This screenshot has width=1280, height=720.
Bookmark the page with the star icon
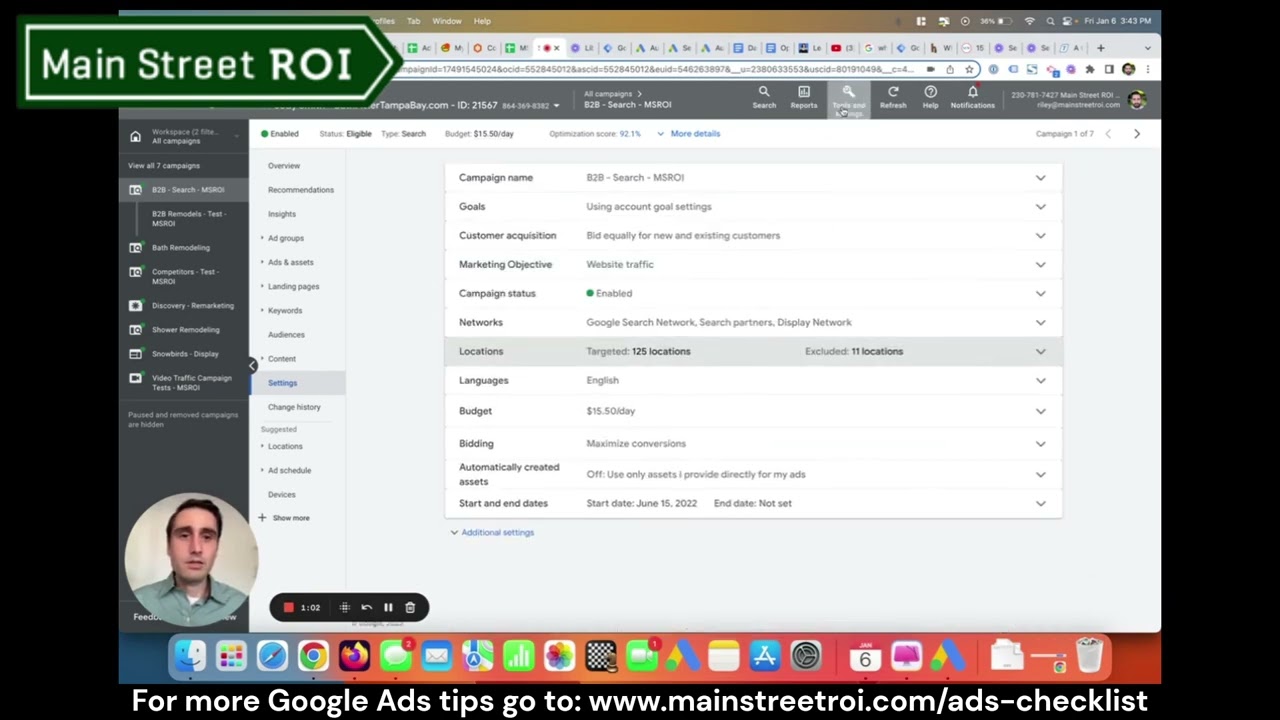click(969, 70)
